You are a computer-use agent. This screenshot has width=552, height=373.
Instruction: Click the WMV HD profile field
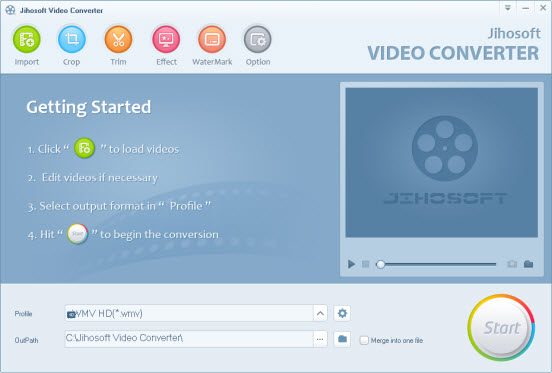pyautogui.click(x=189, y=313)
